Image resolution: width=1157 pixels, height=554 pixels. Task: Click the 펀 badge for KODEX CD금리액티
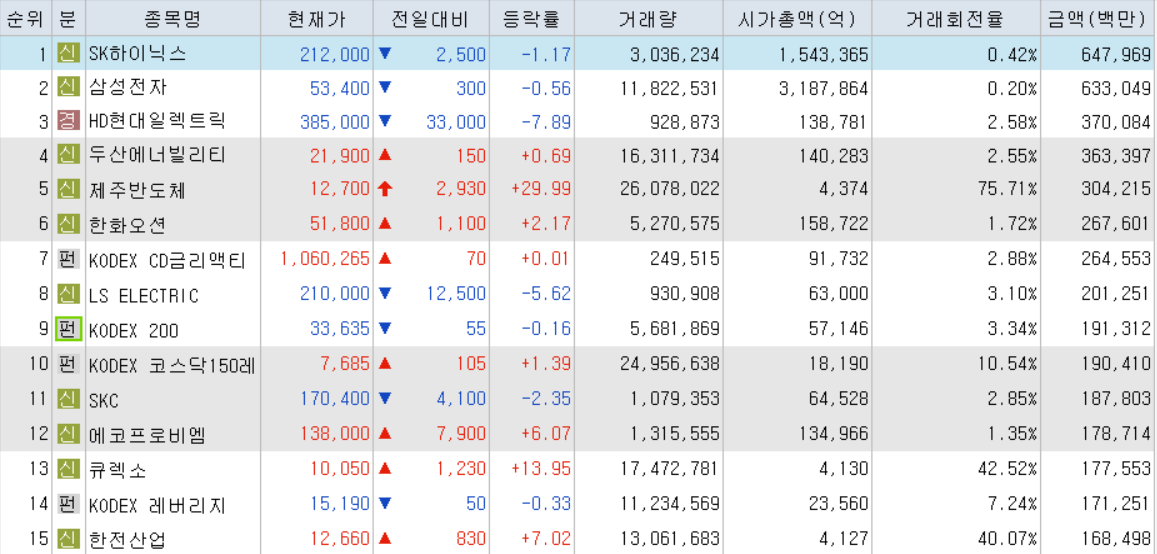tap(68, 259)
